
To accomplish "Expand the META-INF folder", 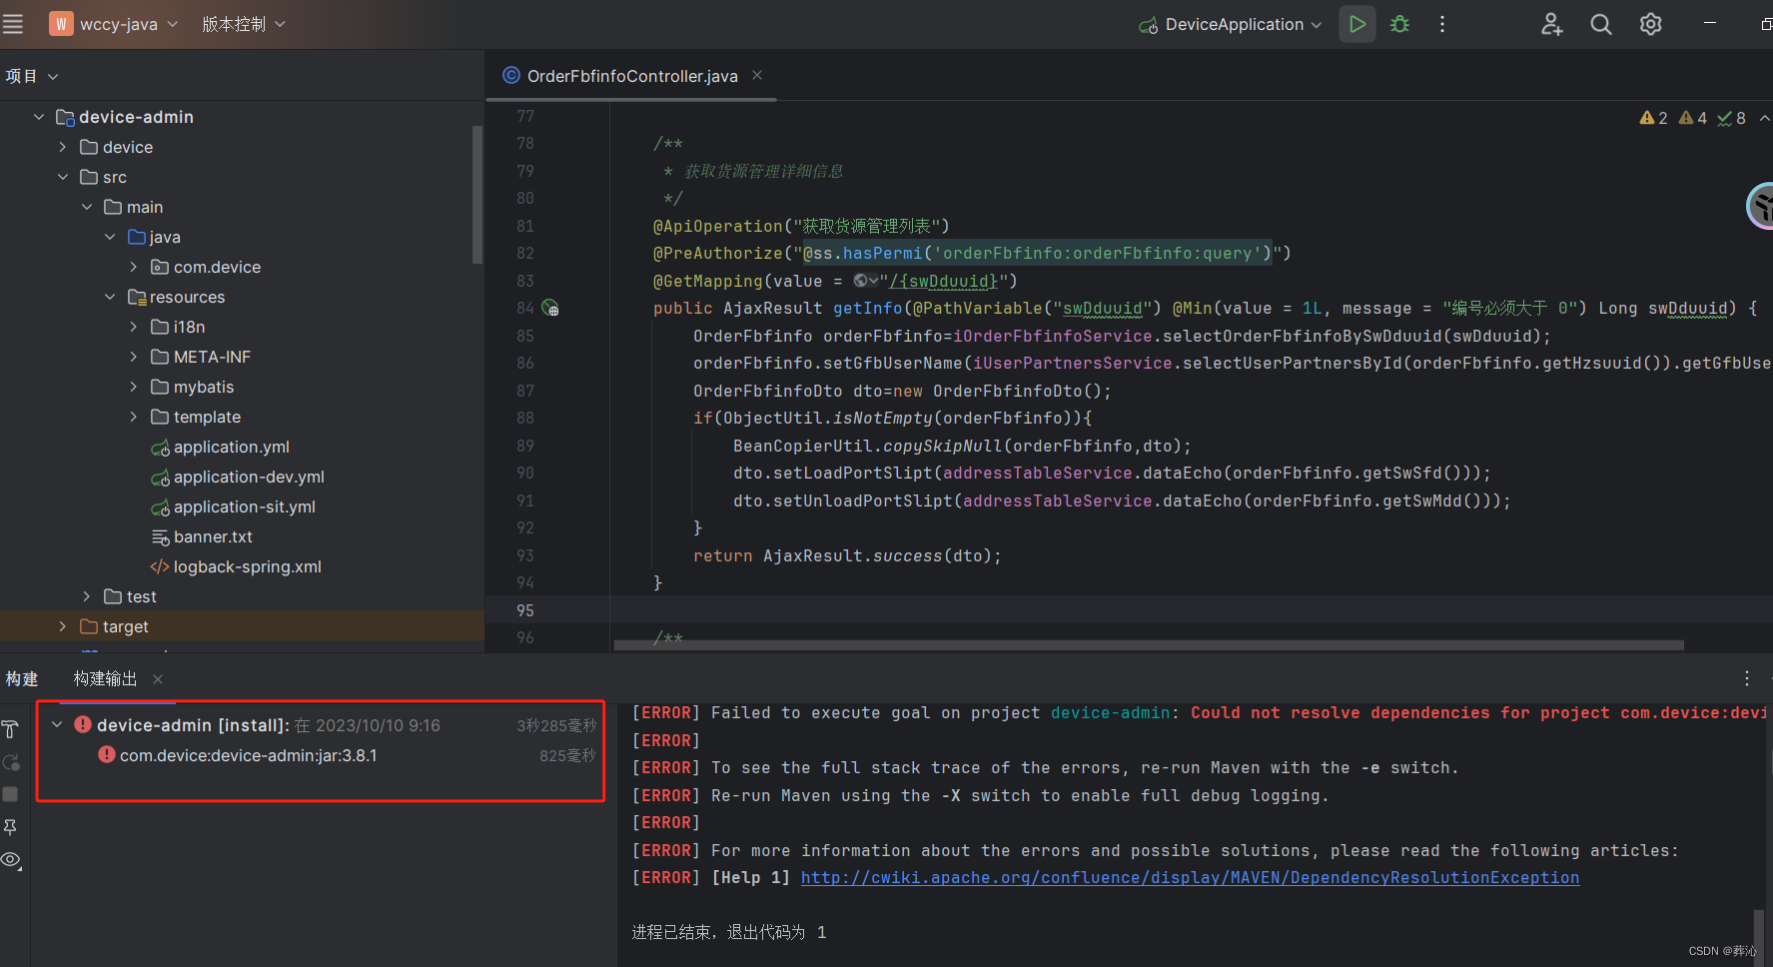I will [134, 357].
